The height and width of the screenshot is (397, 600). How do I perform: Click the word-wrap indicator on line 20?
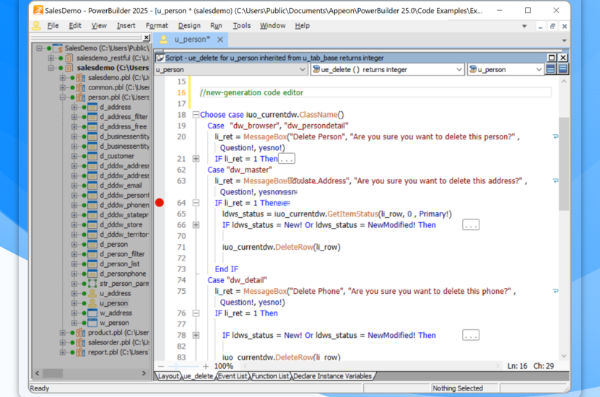click(555, 136)
